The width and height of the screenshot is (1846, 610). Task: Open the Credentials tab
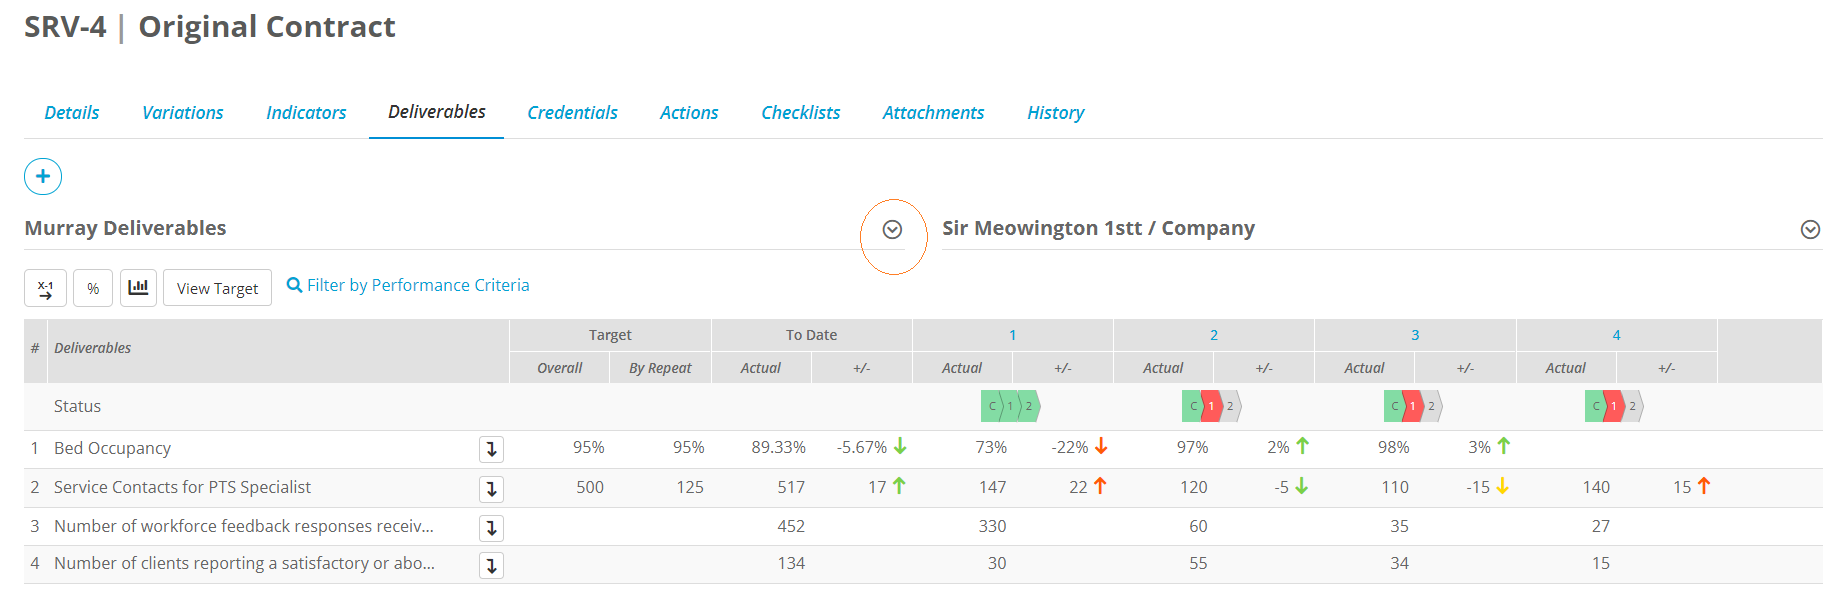coord(572,113)
